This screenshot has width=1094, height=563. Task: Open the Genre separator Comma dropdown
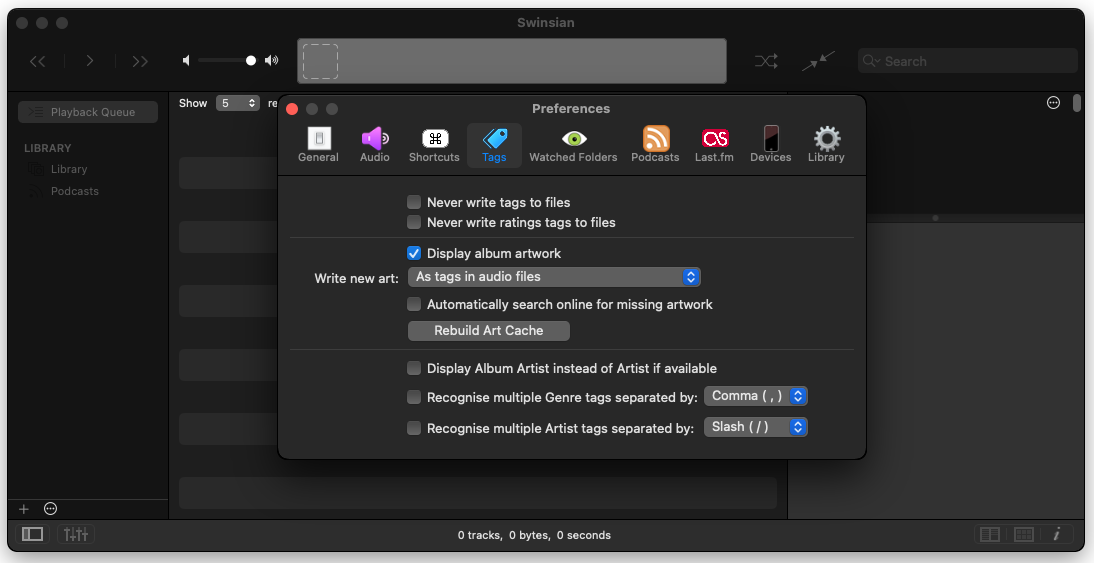tap(756, 396)
